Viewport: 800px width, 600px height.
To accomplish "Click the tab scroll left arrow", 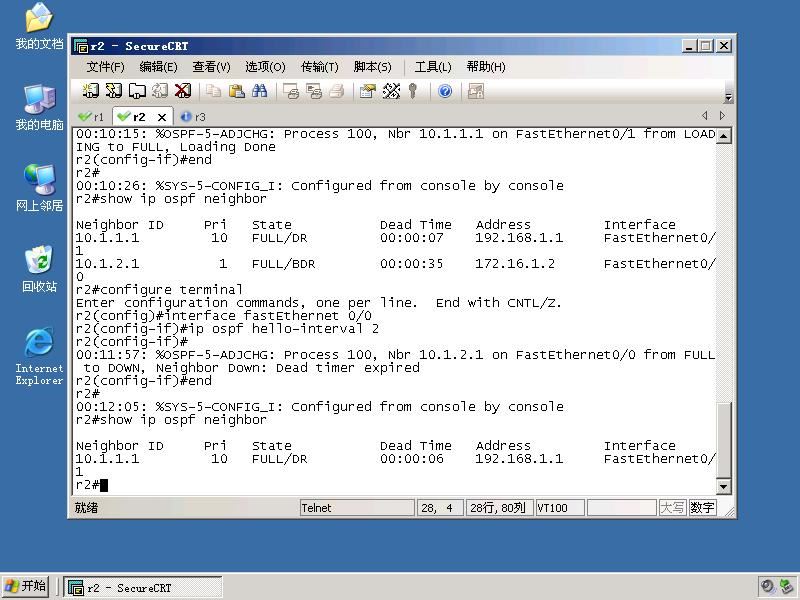I will coord(705,116).
